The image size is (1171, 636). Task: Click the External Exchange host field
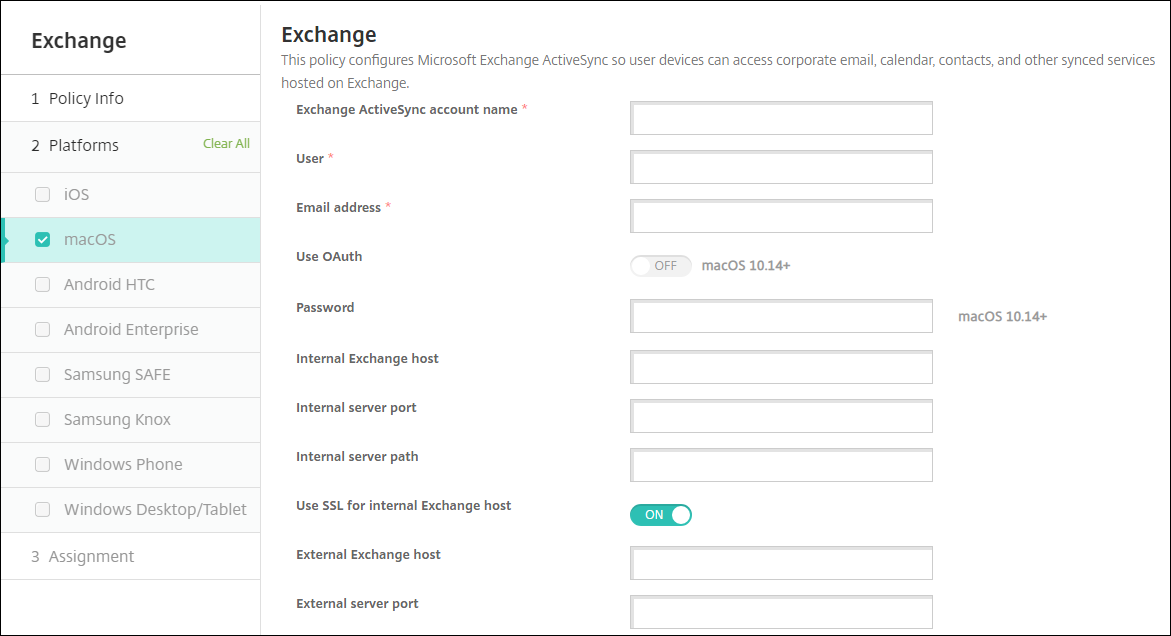(x=781, y=563)
